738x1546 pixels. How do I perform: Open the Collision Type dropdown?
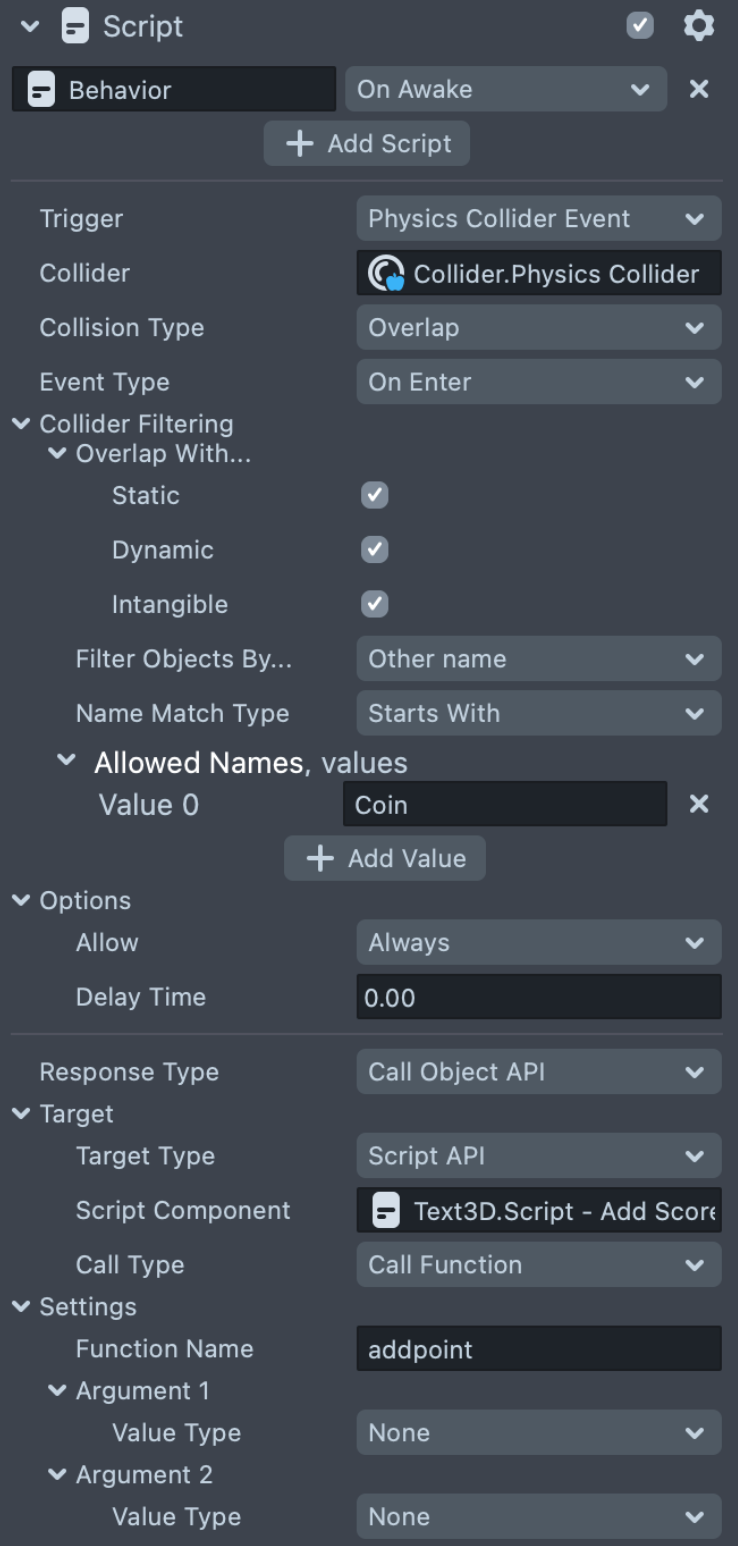[x=538, y=328]
